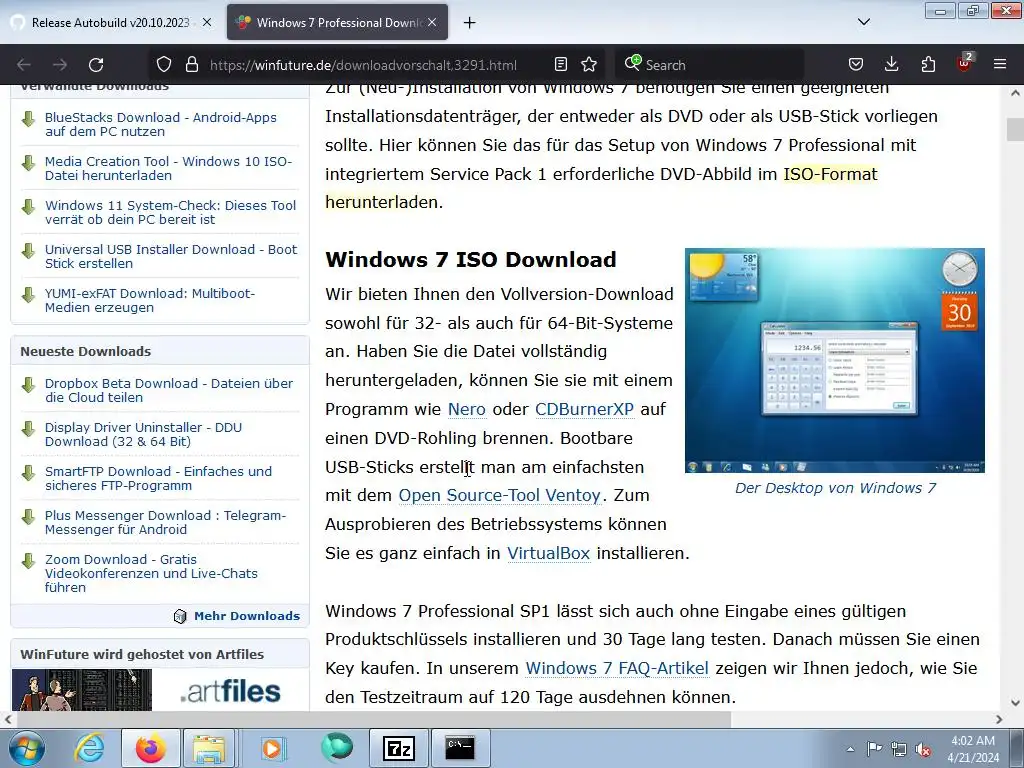Follow the Open Source-Tool Ventoy link
Screen dimensions: 1024x768
(500, 496)
